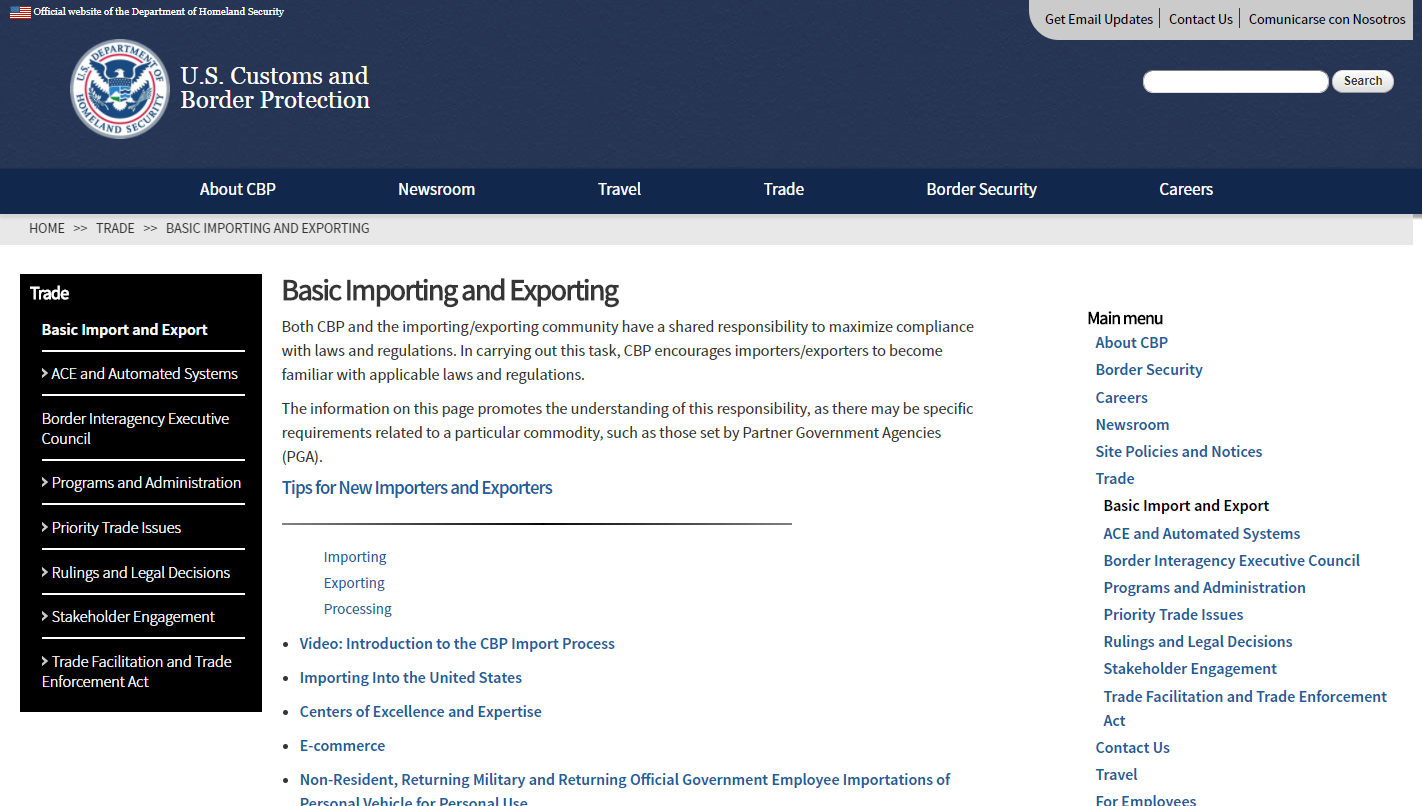The height and width of the screenshot is (806, 1422).
Task: Open Border Interagency Executive Council in black sidebar
Action: click(136, 428)
